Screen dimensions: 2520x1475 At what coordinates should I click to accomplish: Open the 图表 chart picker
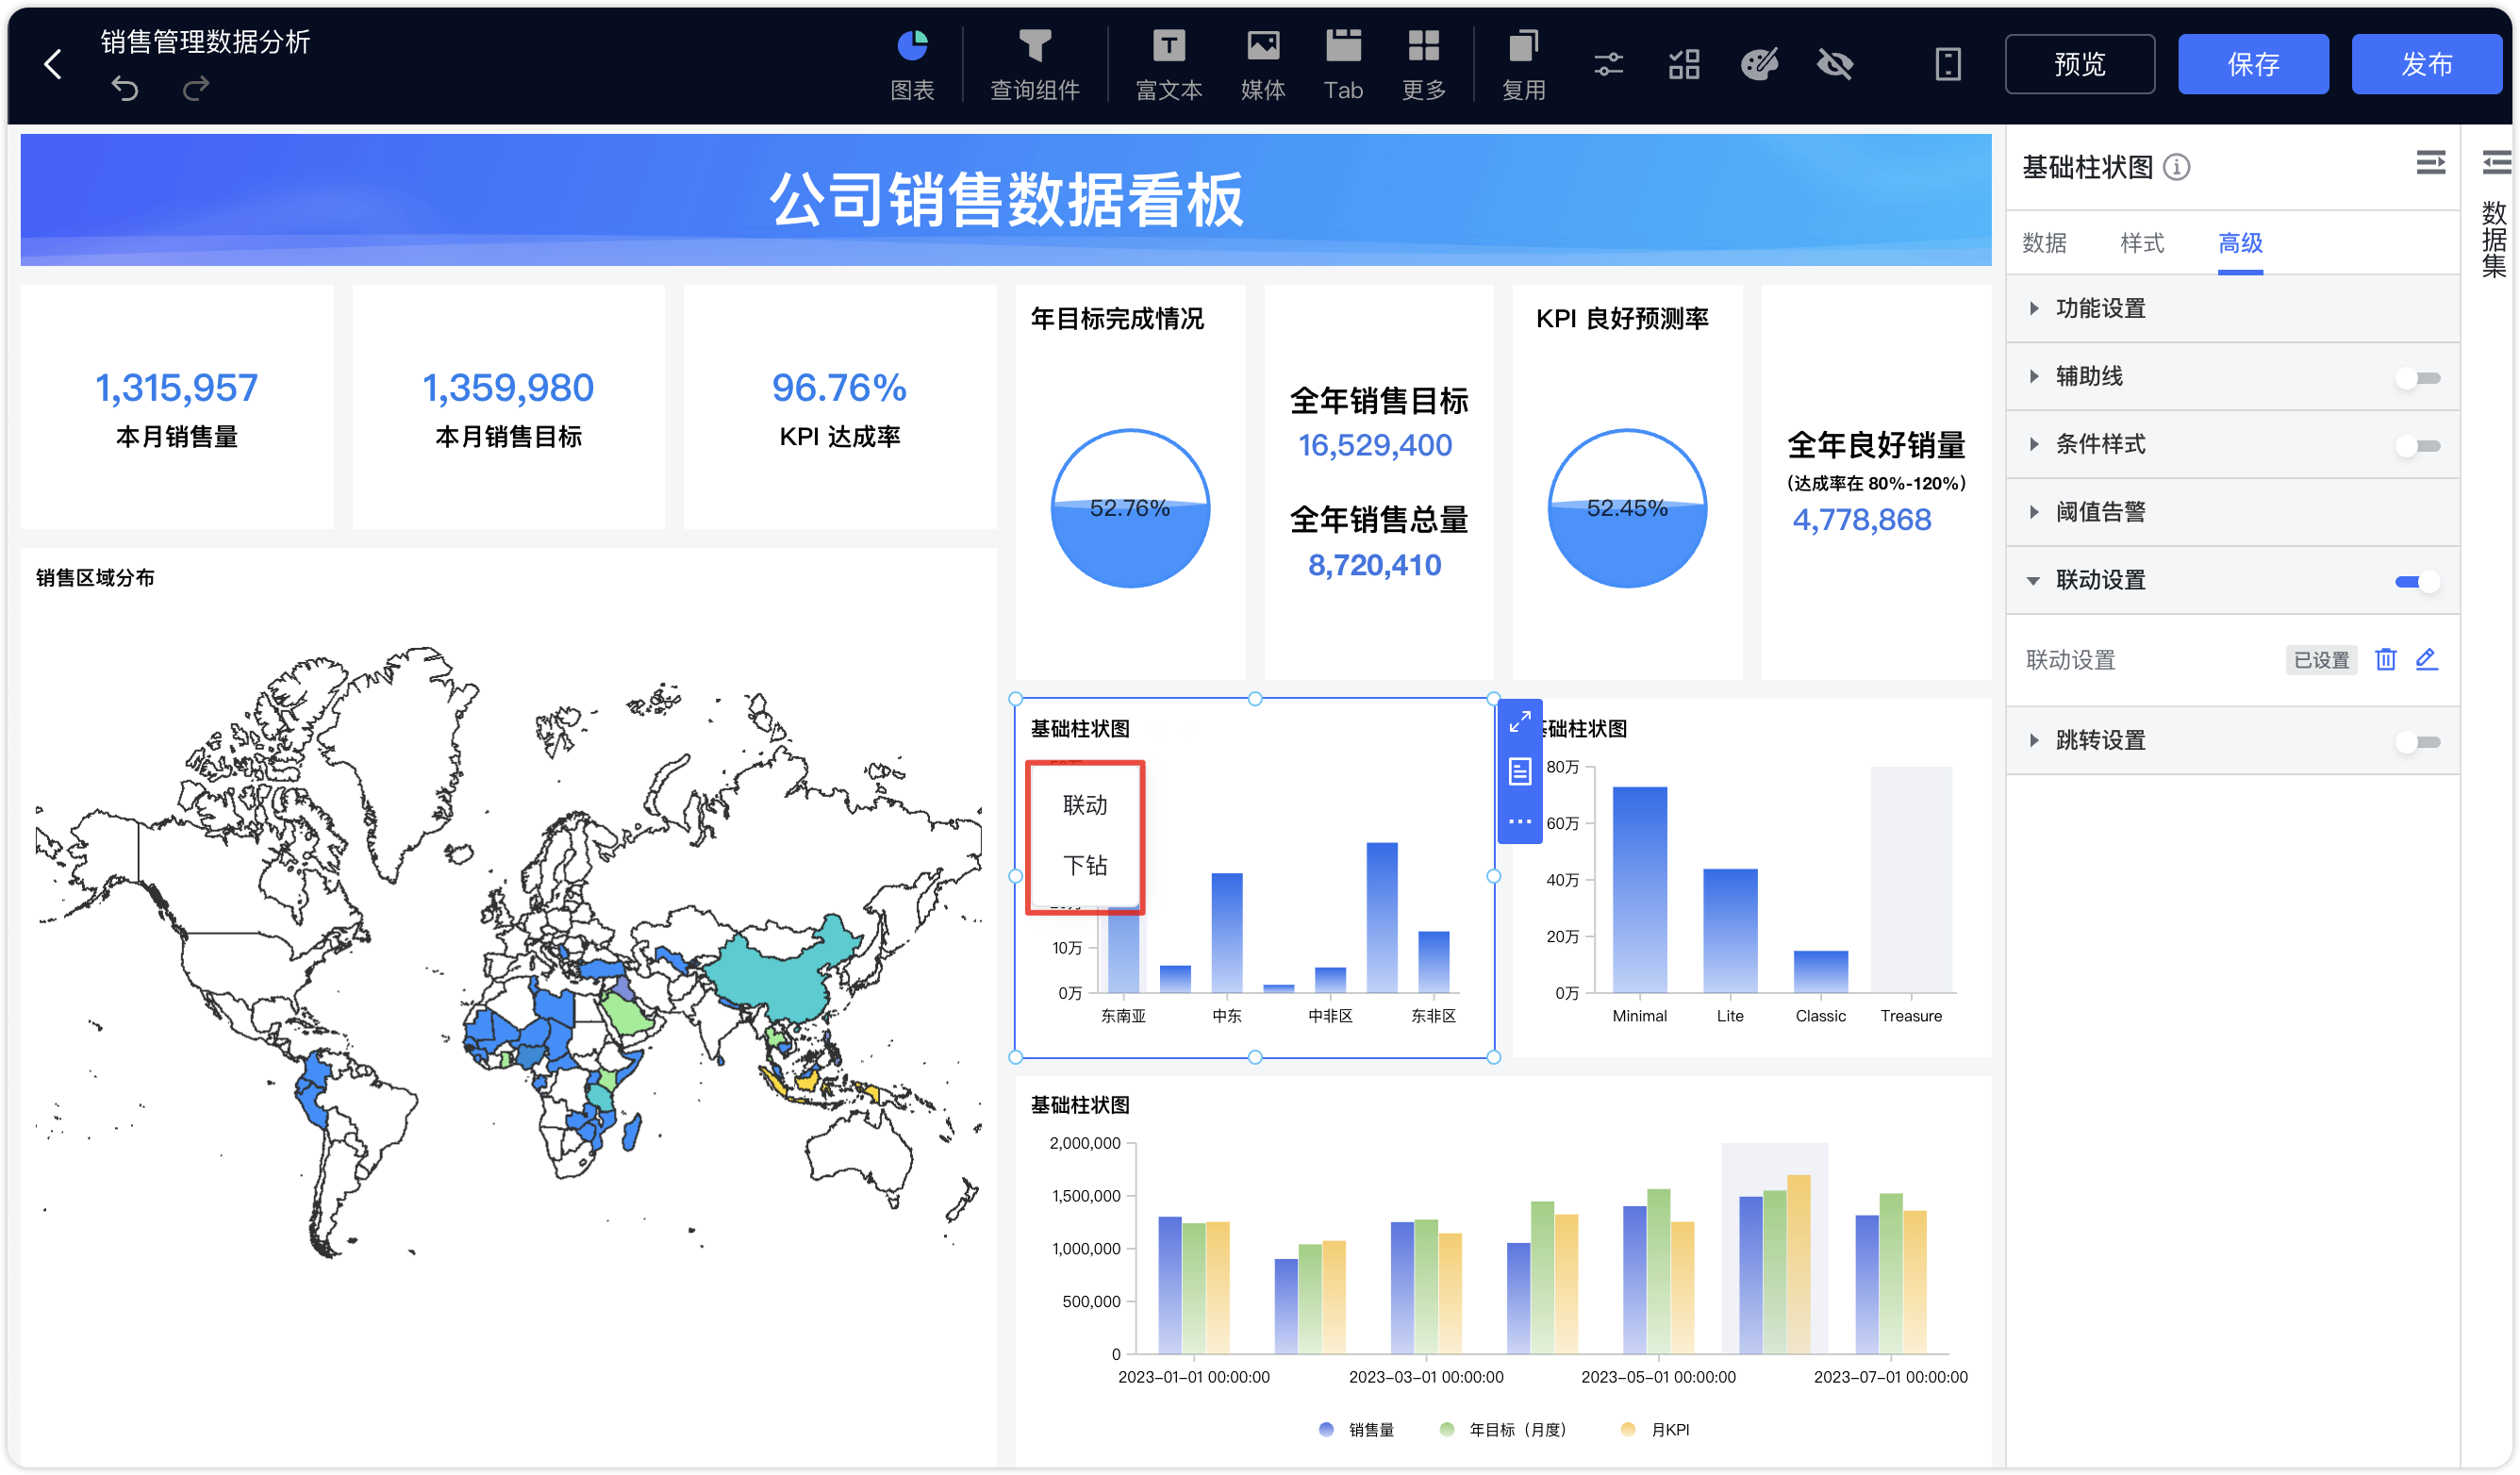[912, 64]
